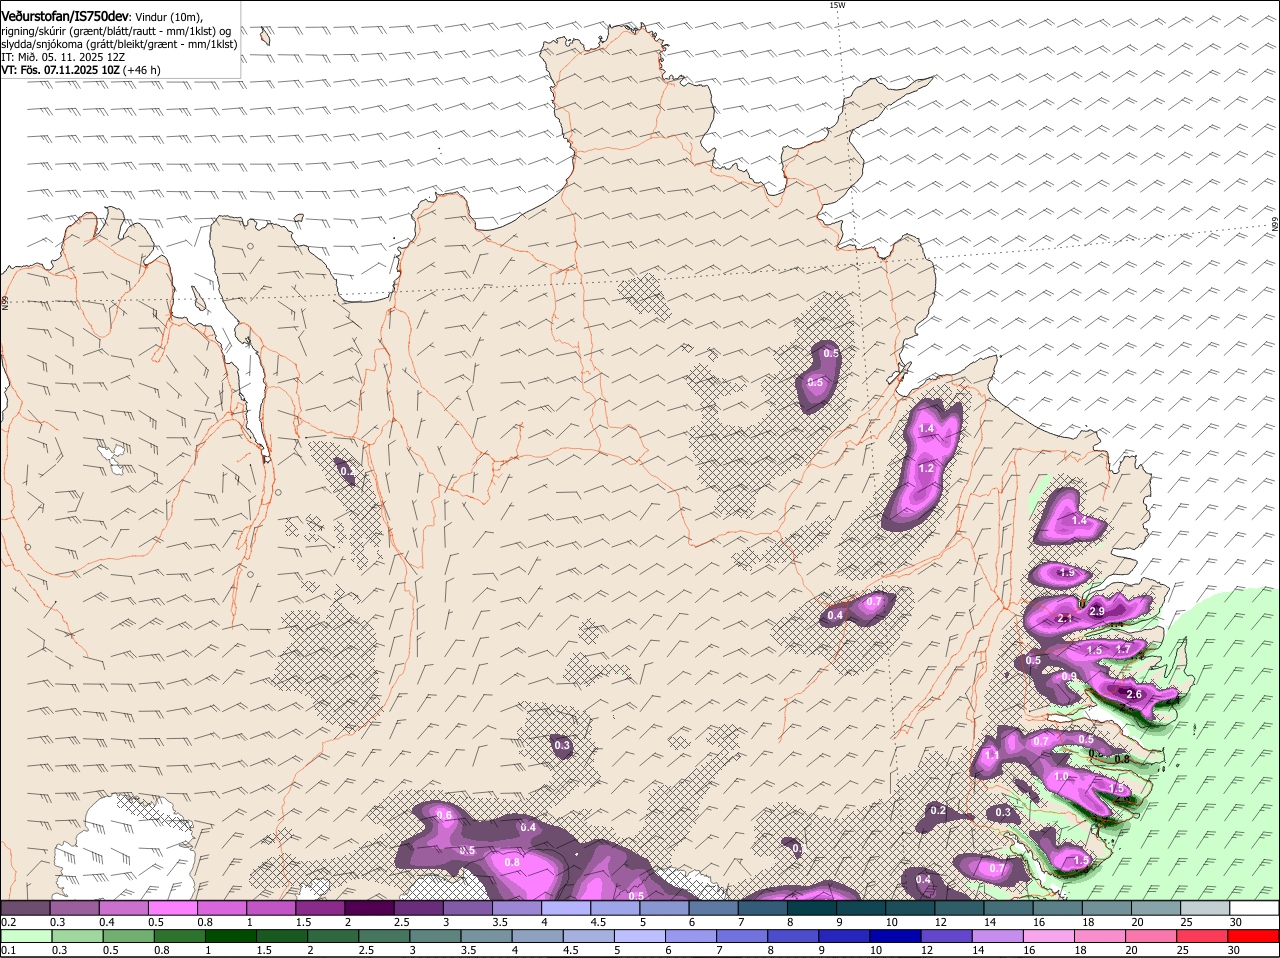1280x958 pixels.
Task: Pick the bright red lower swatch starting at 30
Action: [1254, 937]
